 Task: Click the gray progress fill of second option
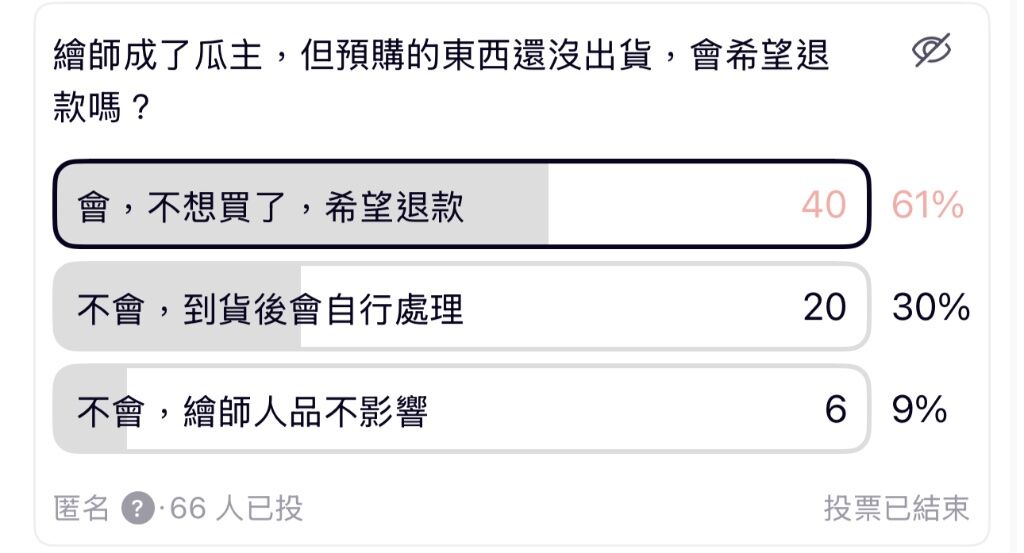coord(177,307)
